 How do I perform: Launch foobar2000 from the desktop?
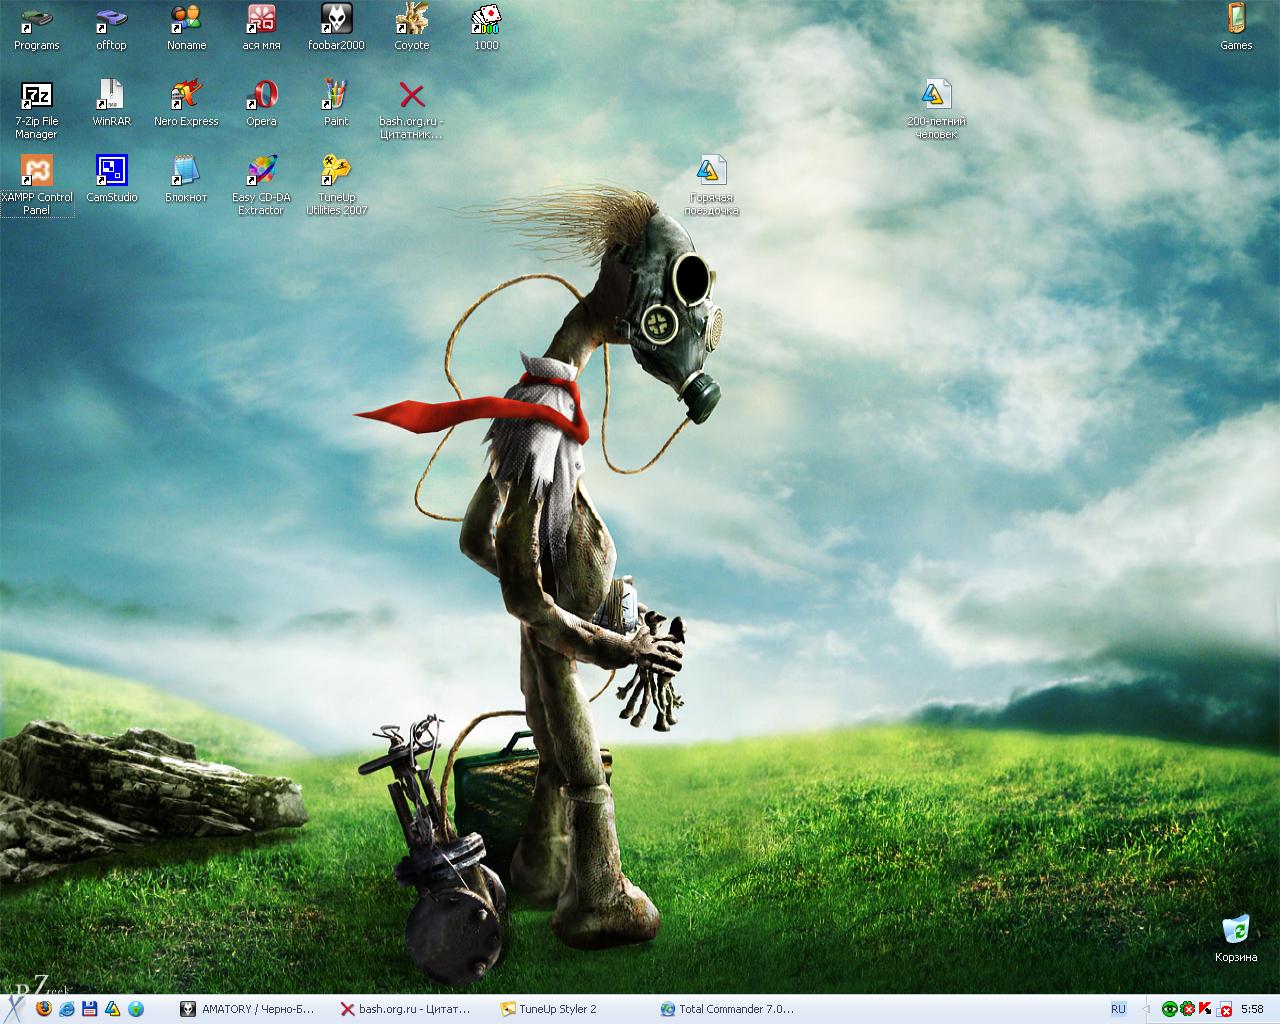[x=336, y=28]
